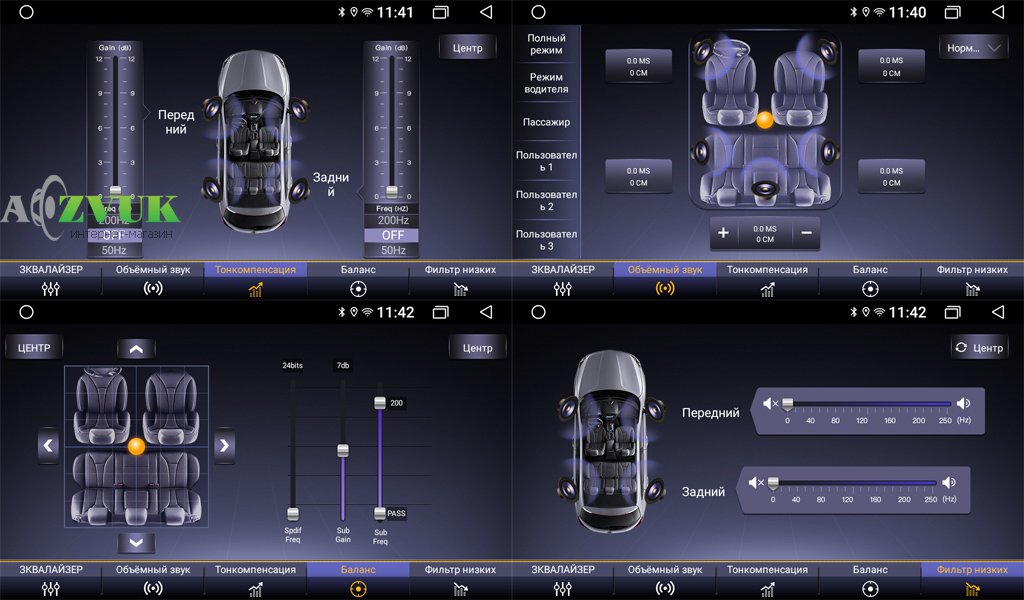Tap the highlighted Баланс target icon

[x=358, y=589]
